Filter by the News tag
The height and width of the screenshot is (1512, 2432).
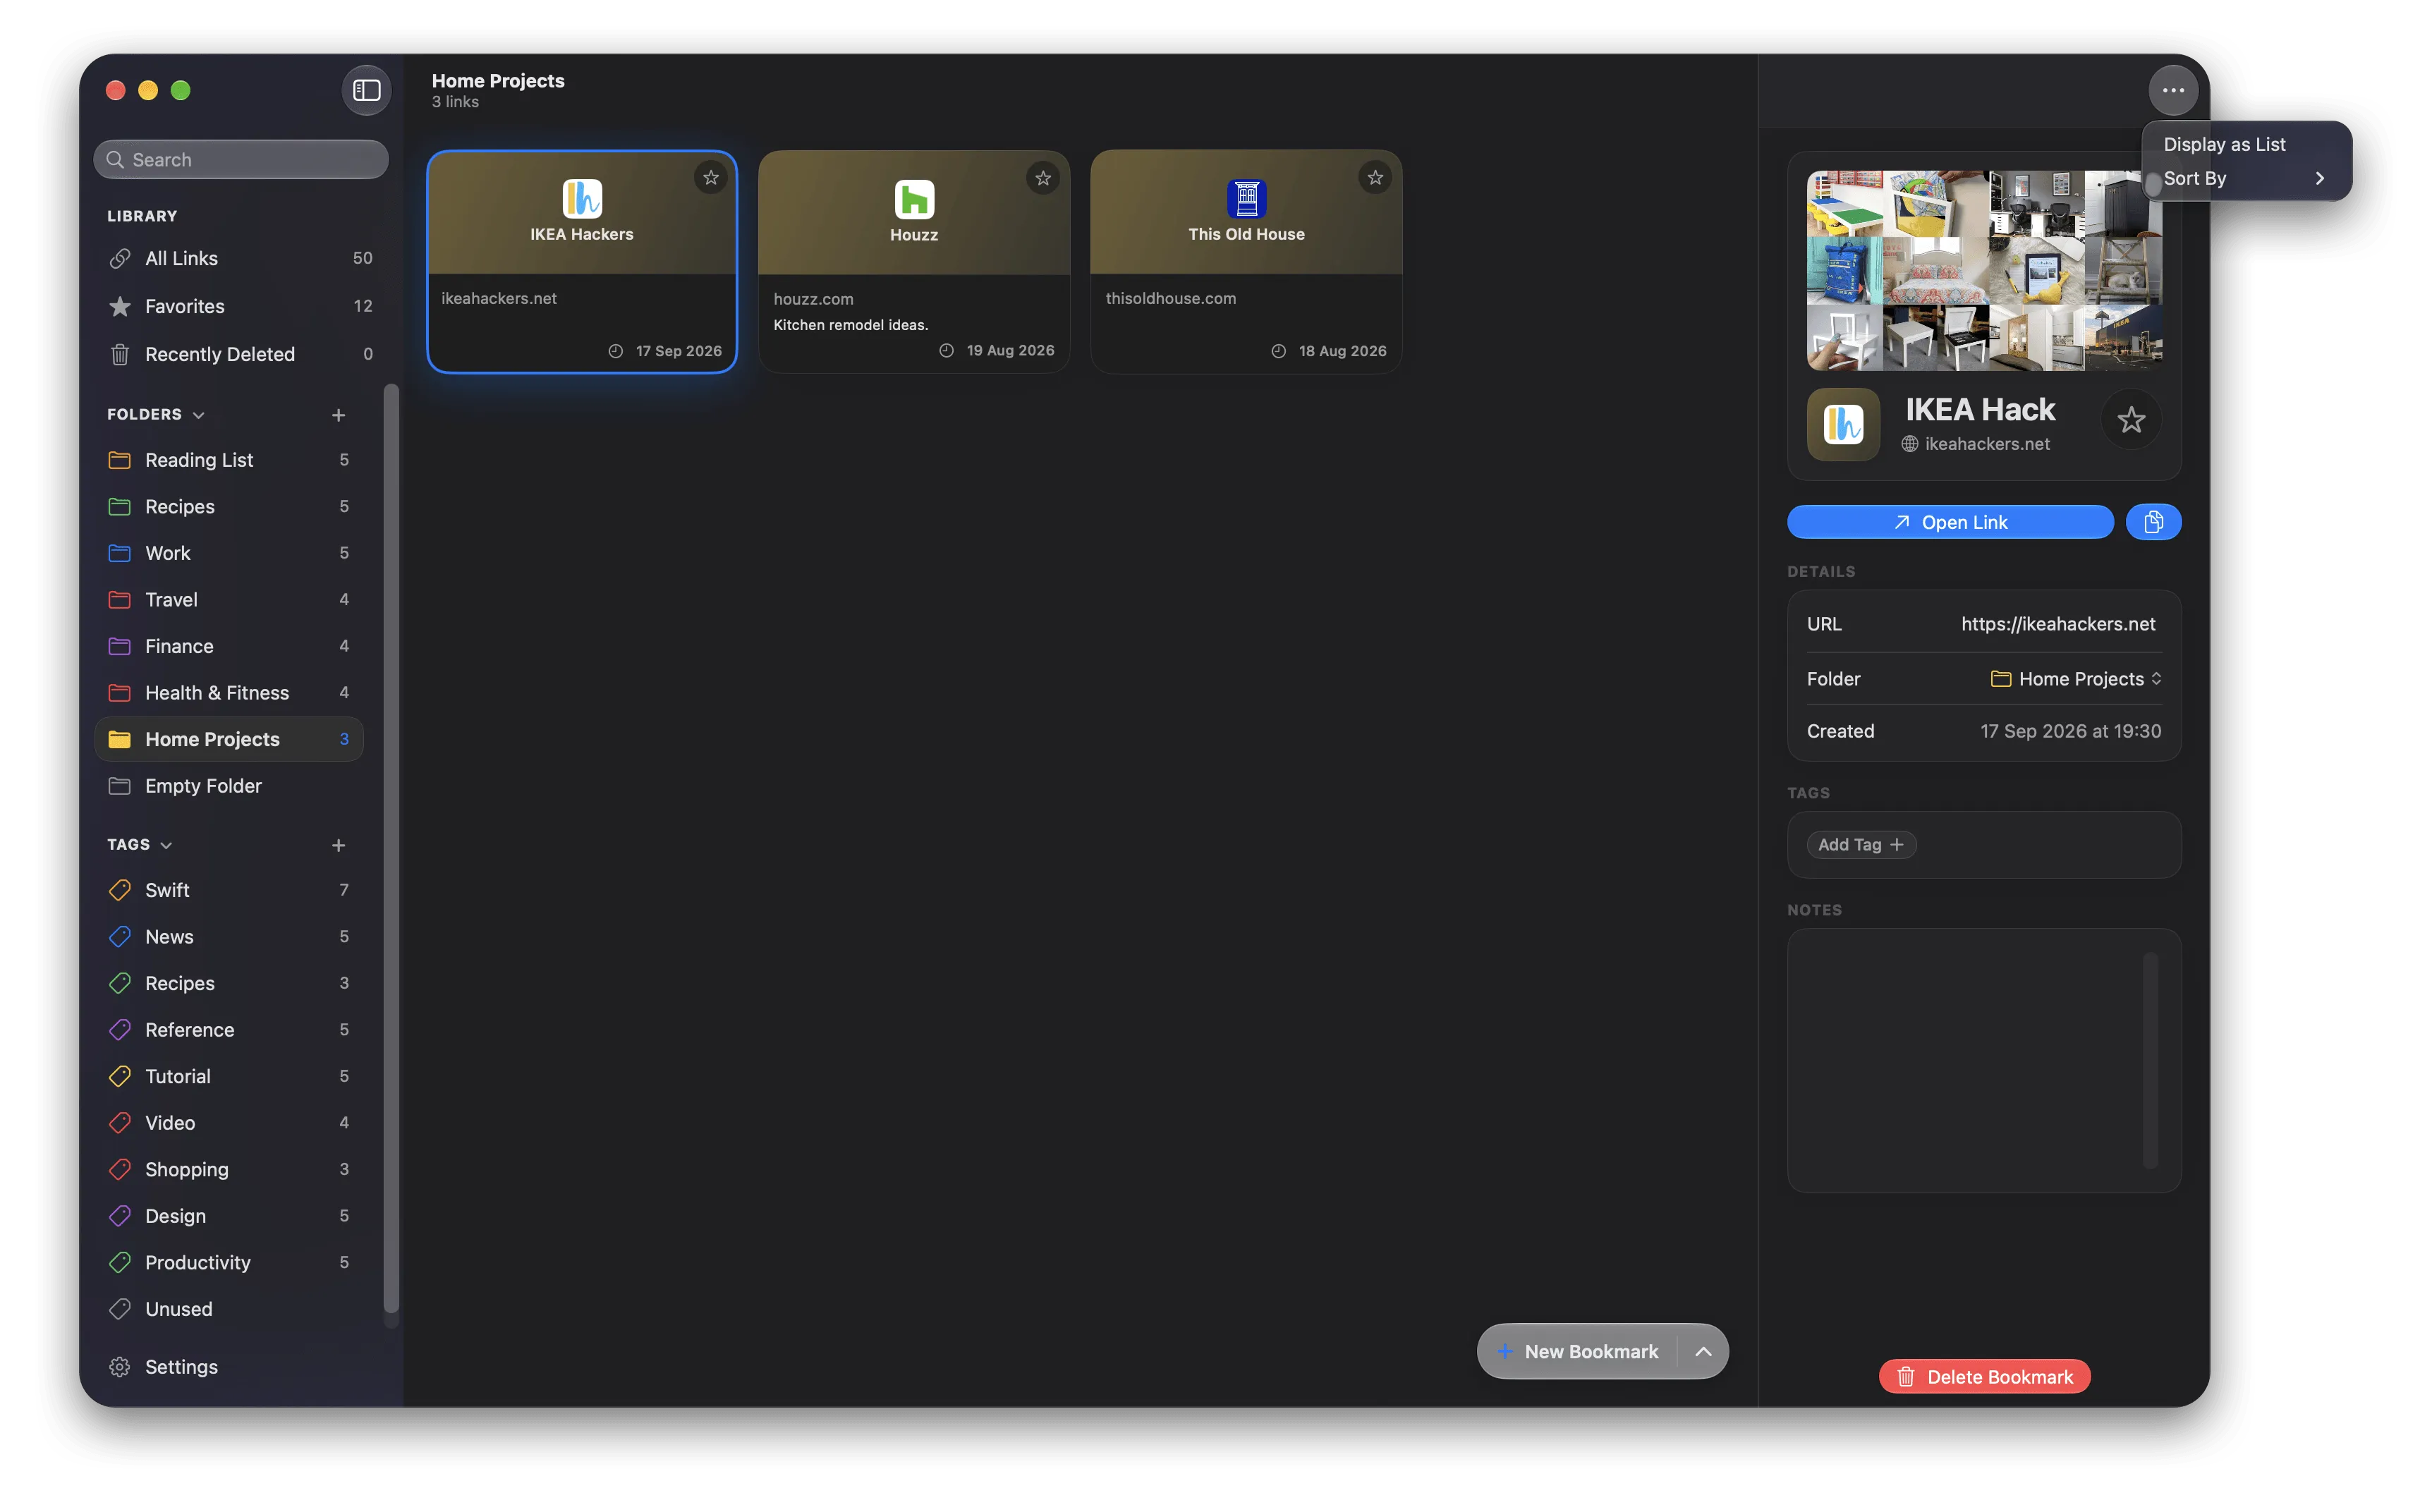(x=229, y=936)
